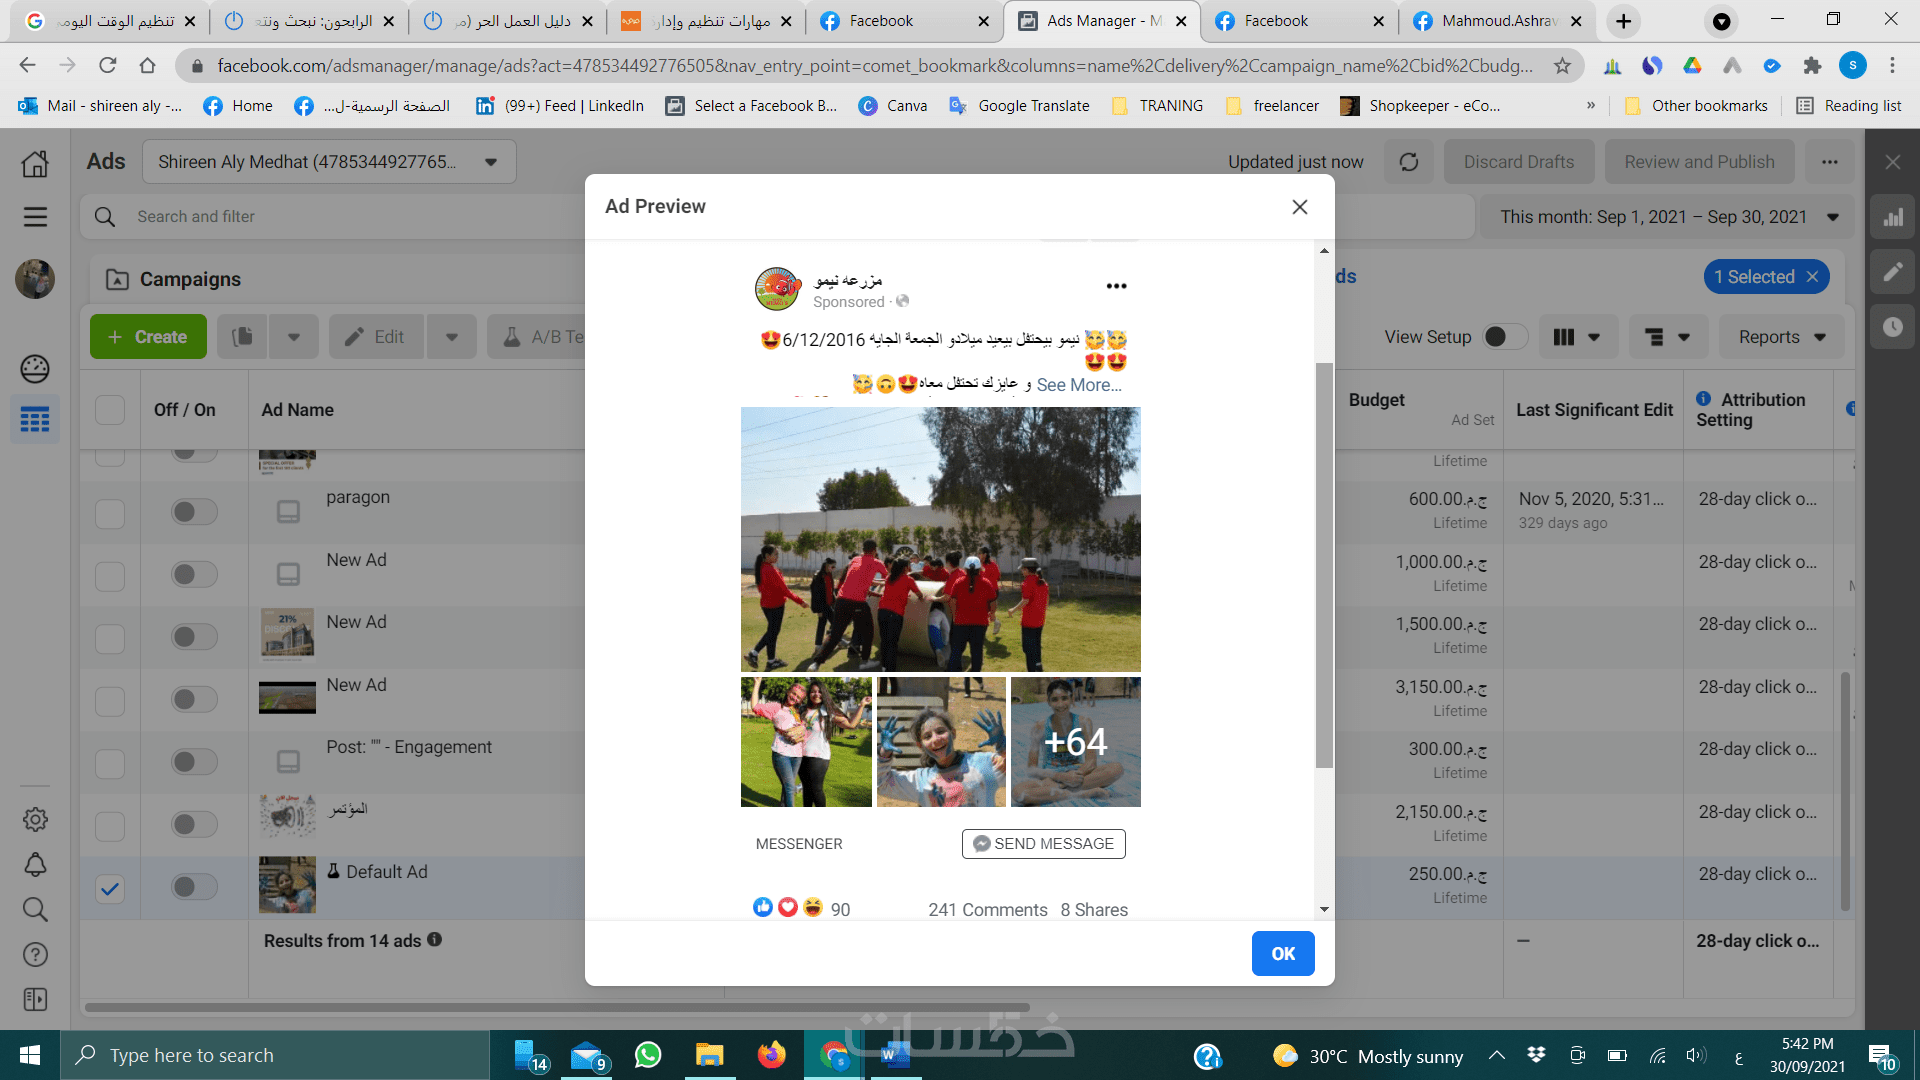This screenshot has width=1920, height=1080.
Task: Open the Ads Manager hamburger menu icon
Action: pyautogui.click(x=35, y=217)
